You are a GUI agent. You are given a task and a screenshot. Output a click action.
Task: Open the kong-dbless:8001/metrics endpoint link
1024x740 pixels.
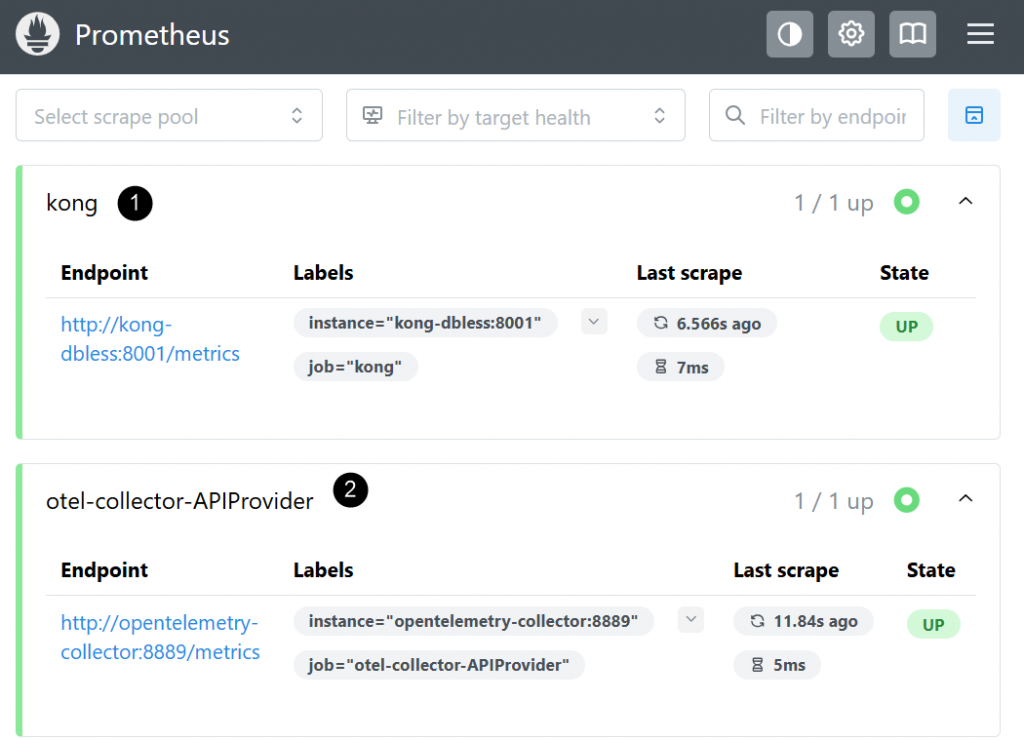(x=150, y=339)
